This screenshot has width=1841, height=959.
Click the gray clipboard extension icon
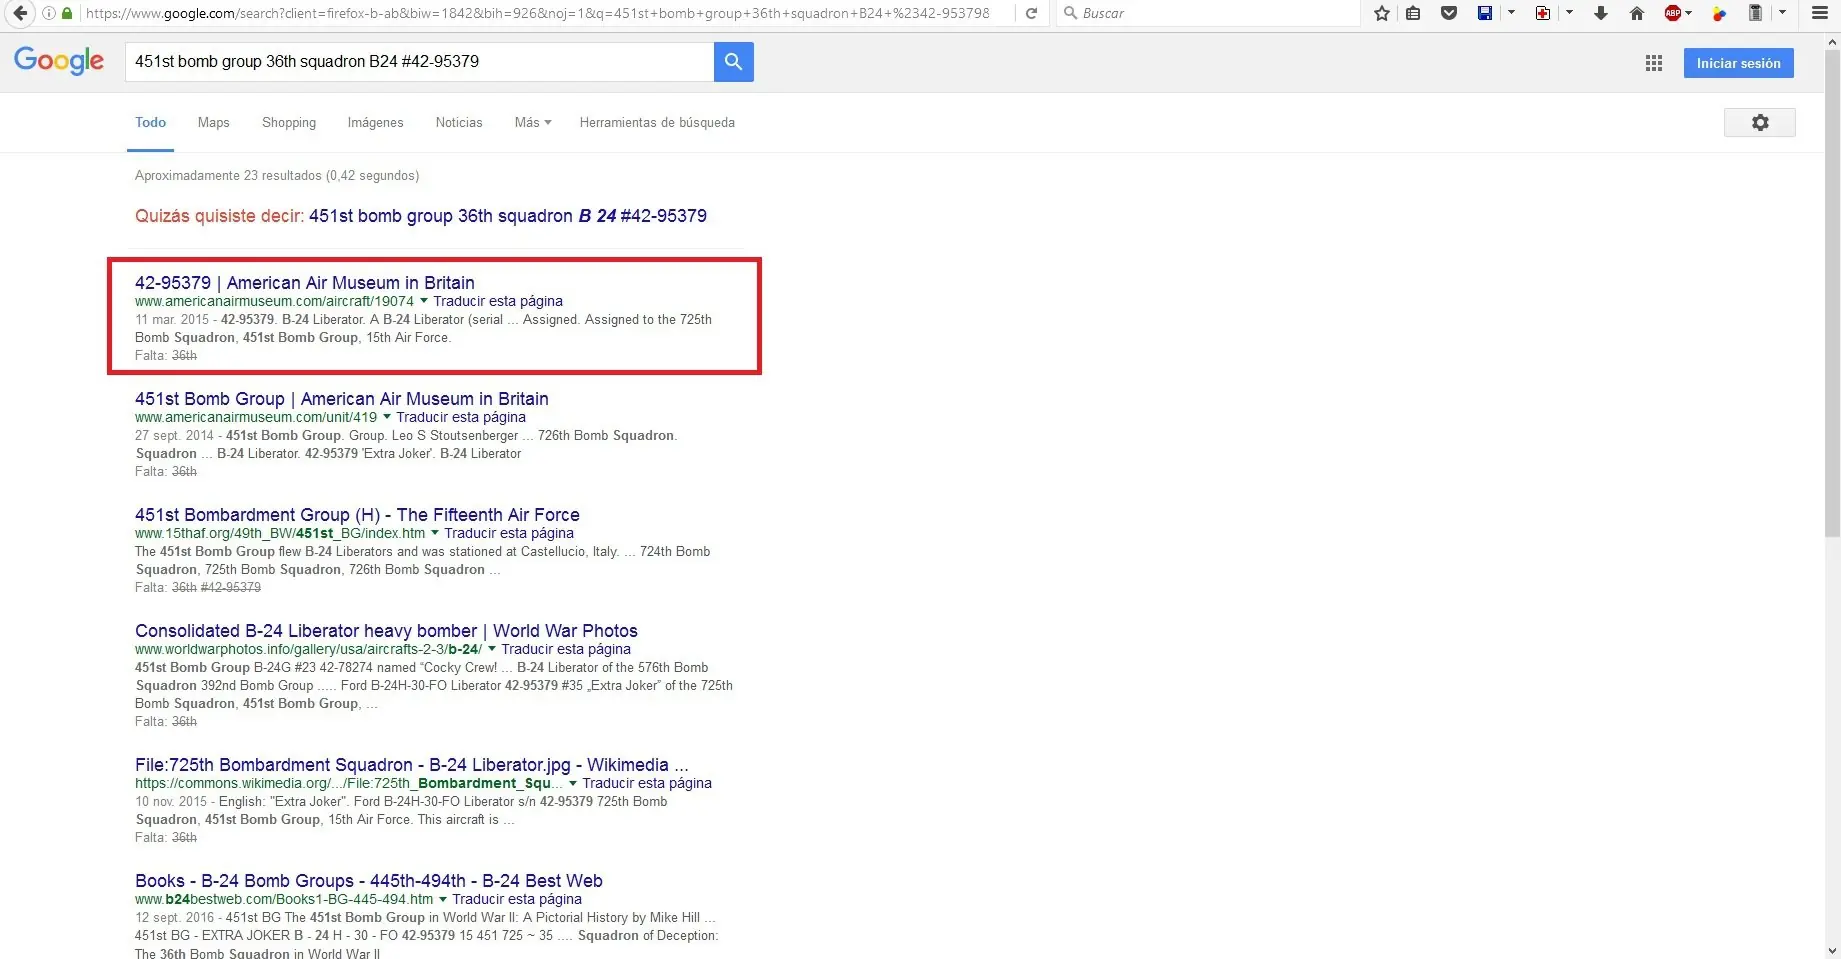point(1755,13)
